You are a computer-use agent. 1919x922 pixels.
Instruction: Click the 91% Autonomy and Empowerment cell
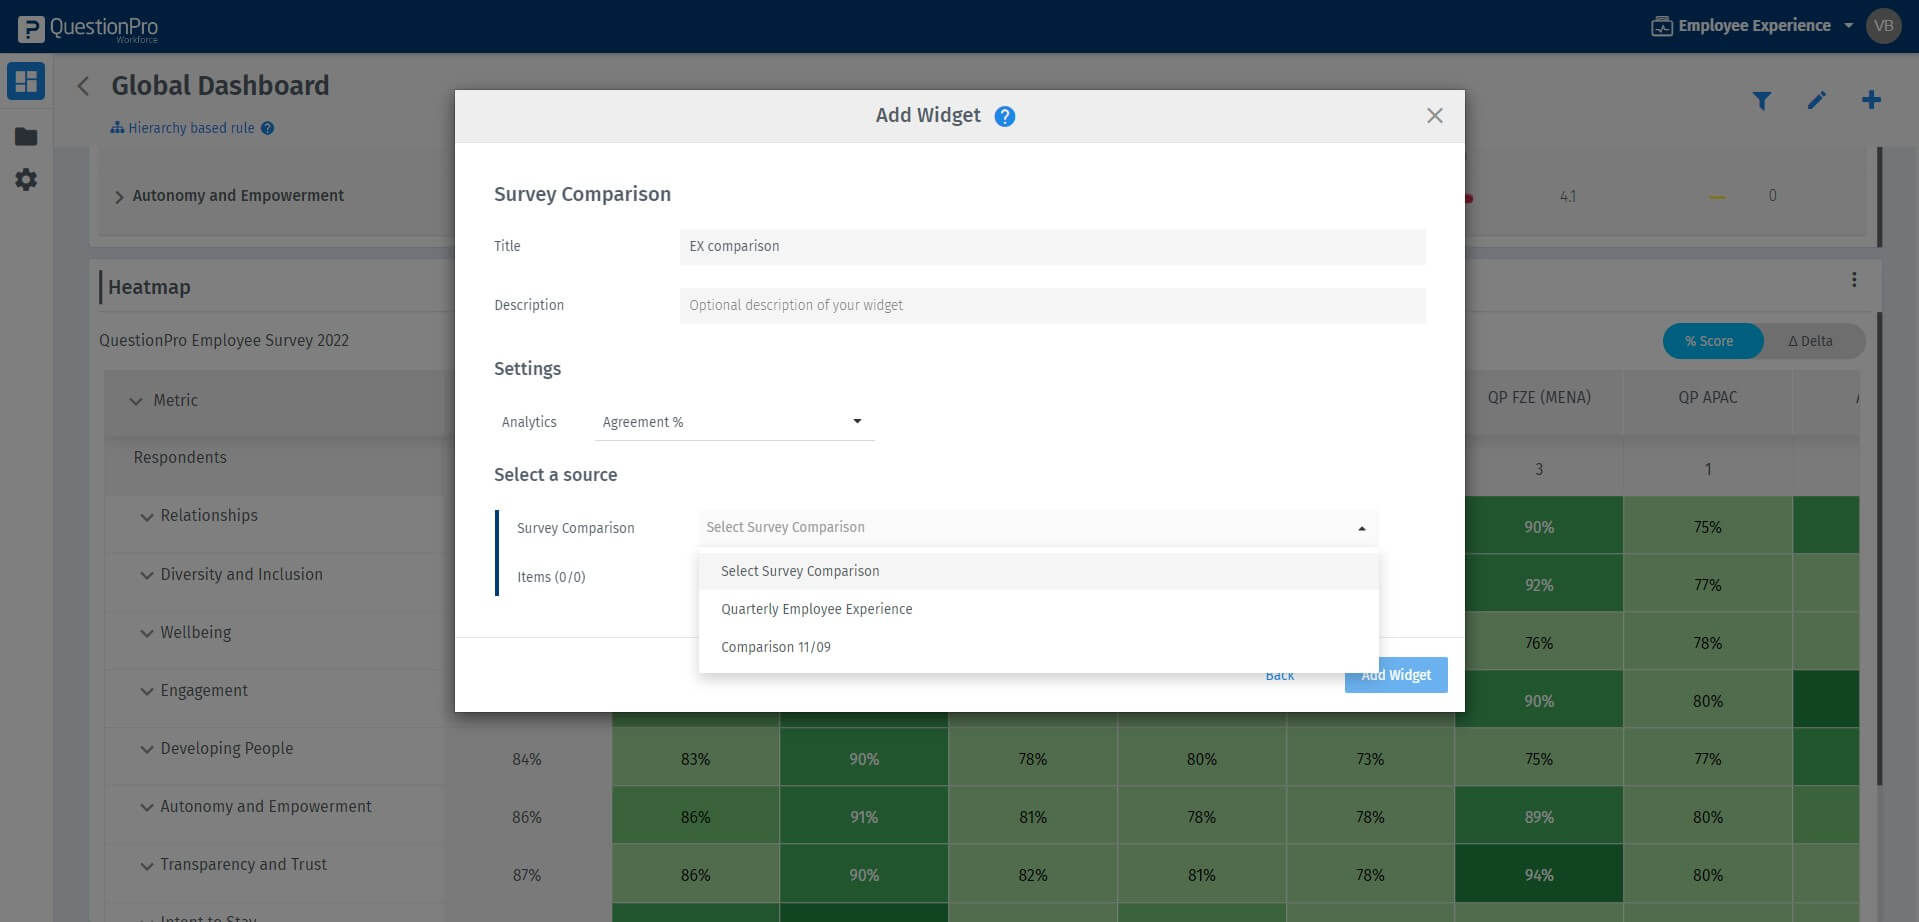(x=864, y=817)
